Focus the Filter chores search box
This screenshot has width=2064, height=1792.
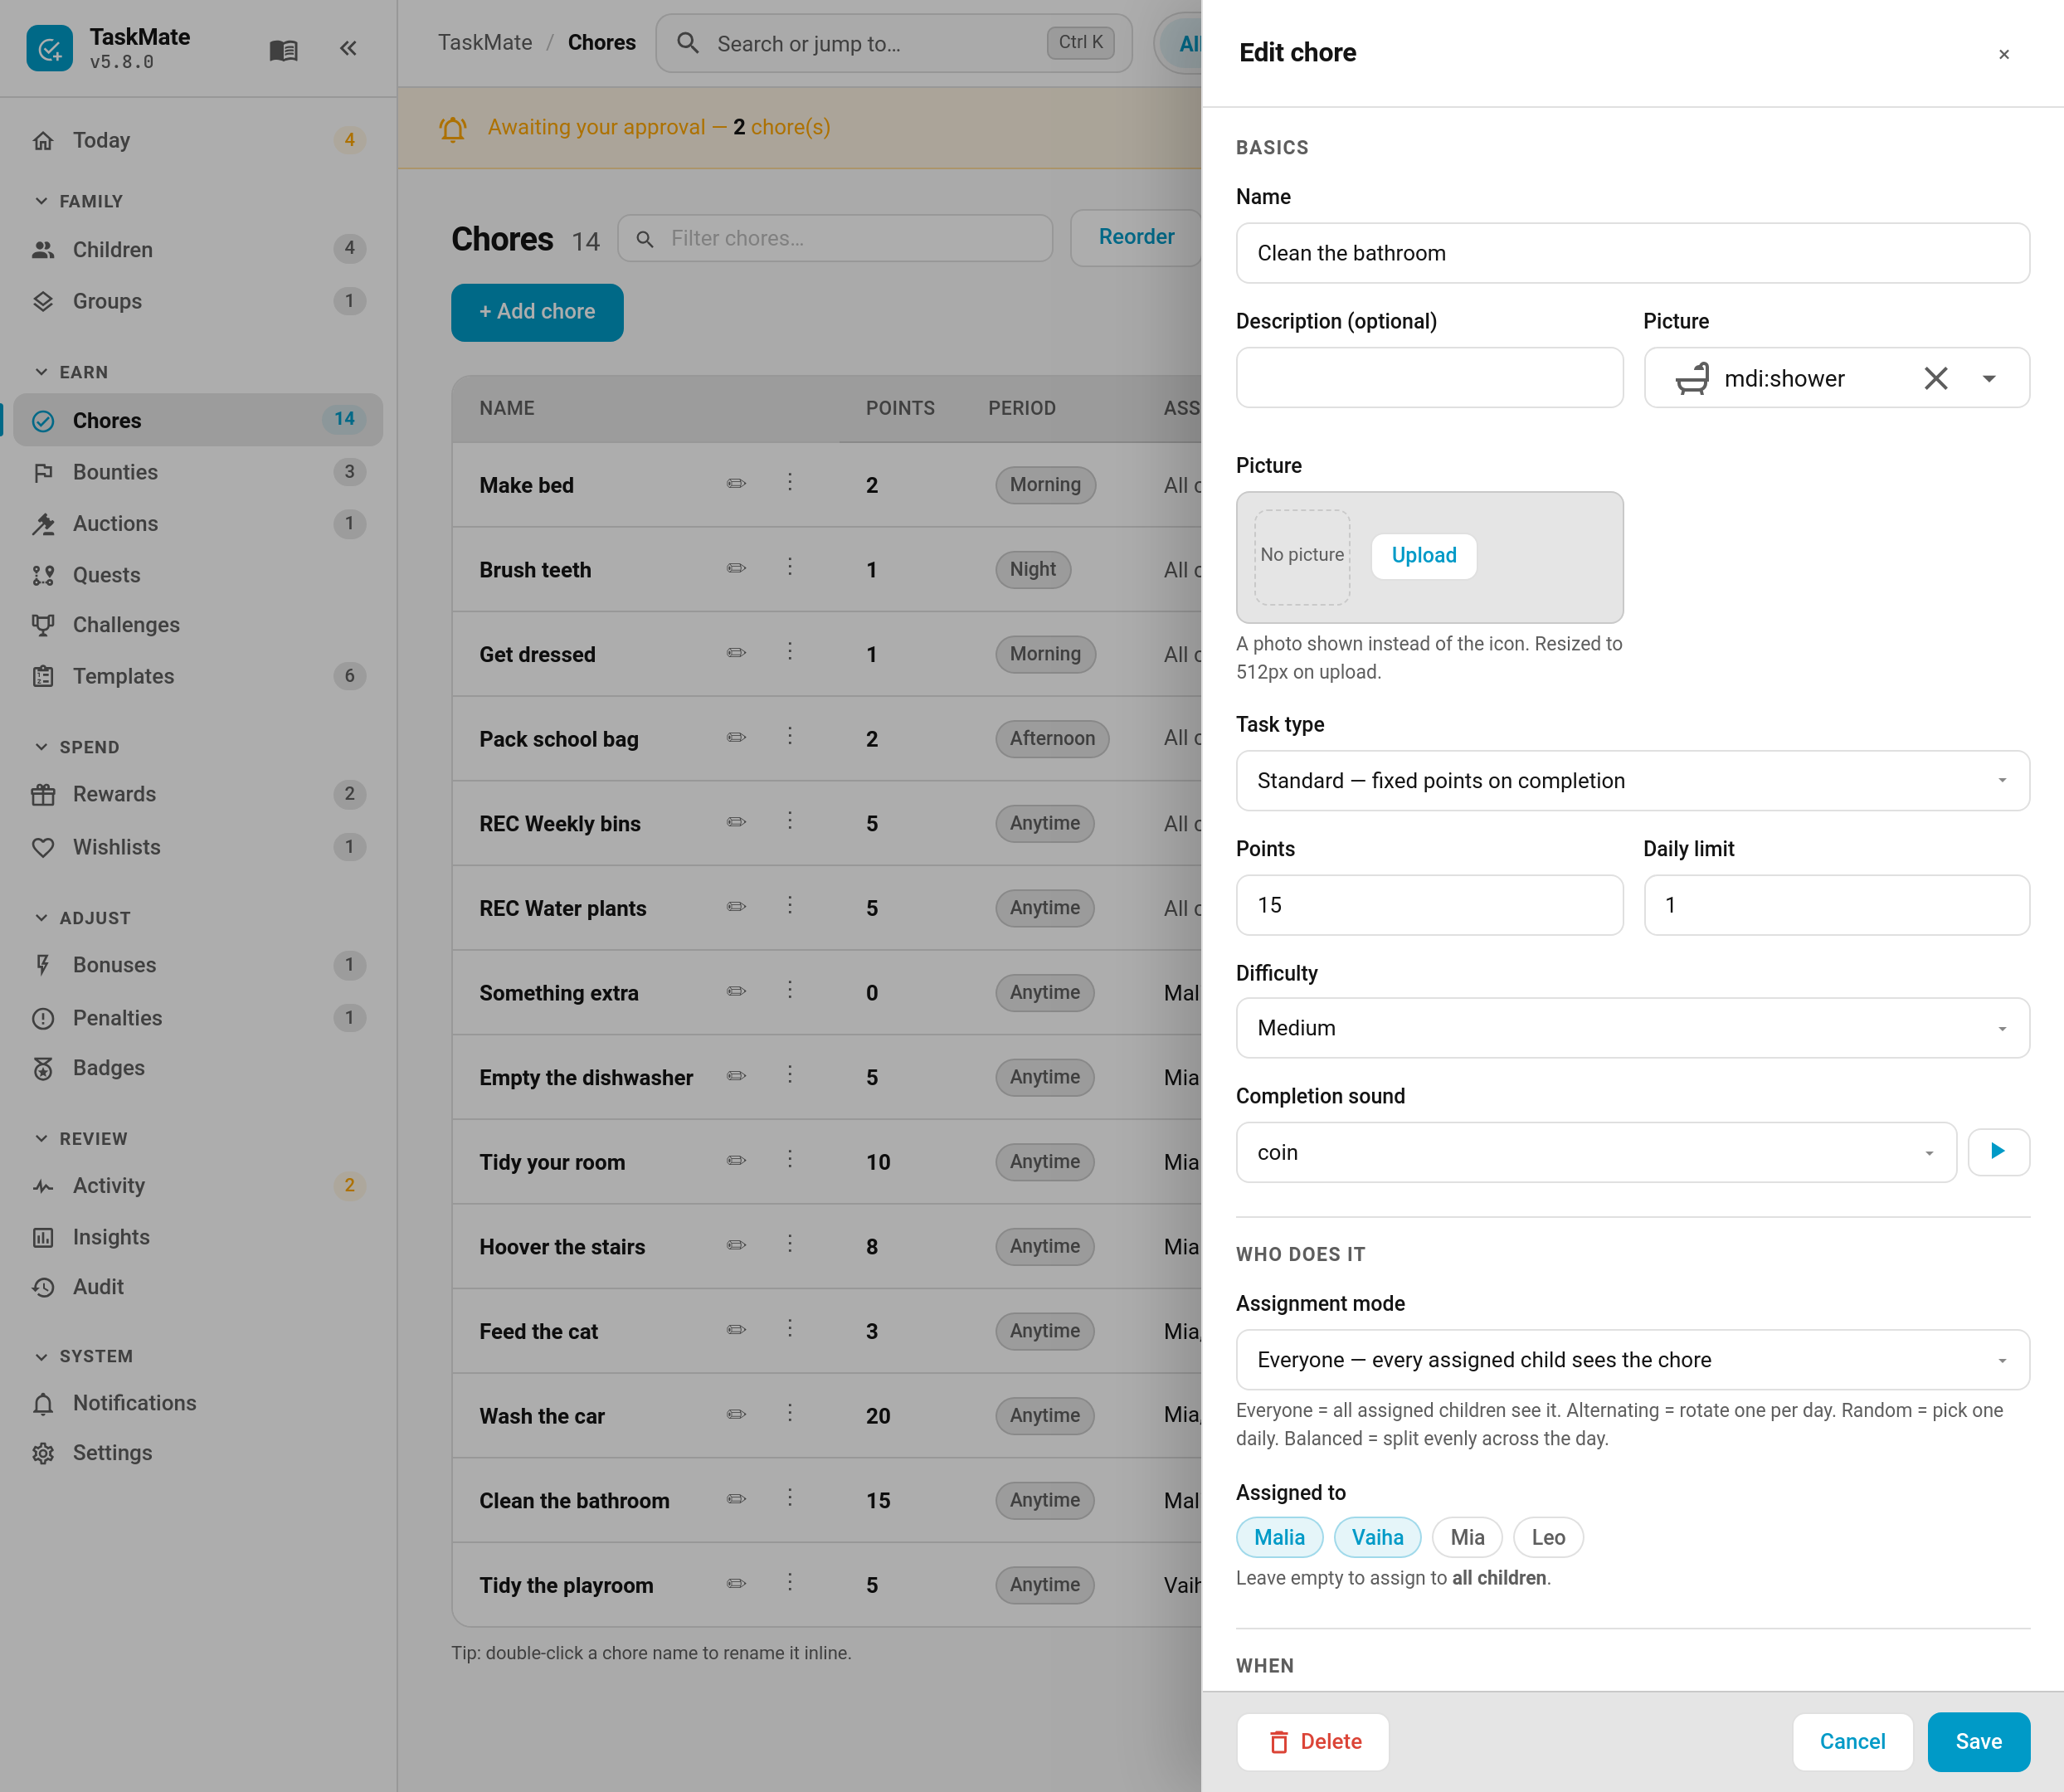(835, 239)
